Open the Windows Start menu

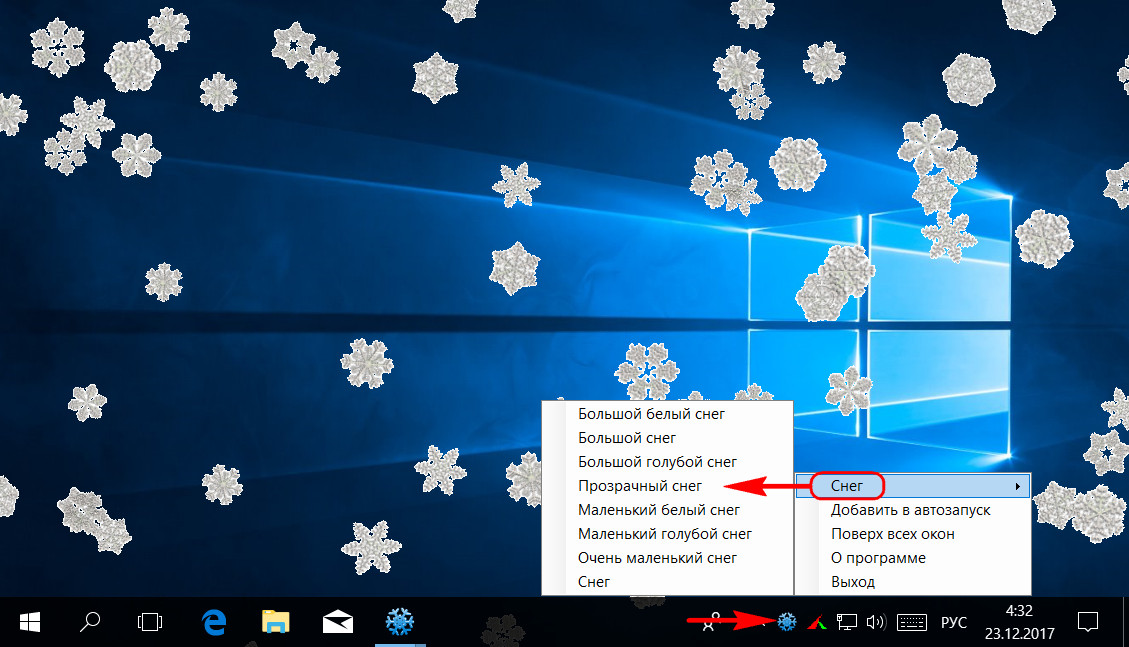tap(30, 622)
